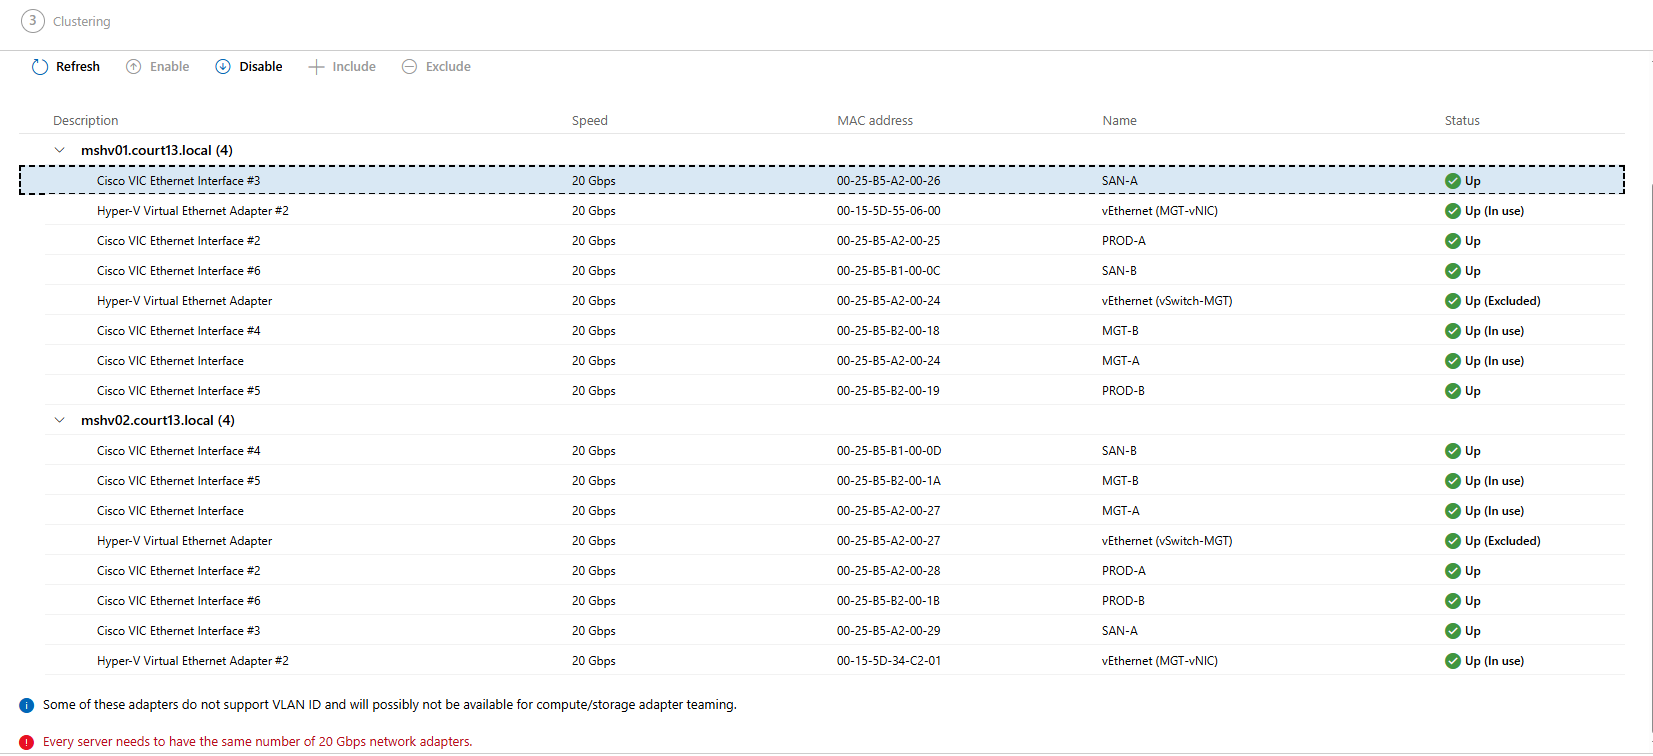
Task: Click Up (Excluded) status for MAC 00-25-B5-A2-00-24
Action: click(1503, 301)
